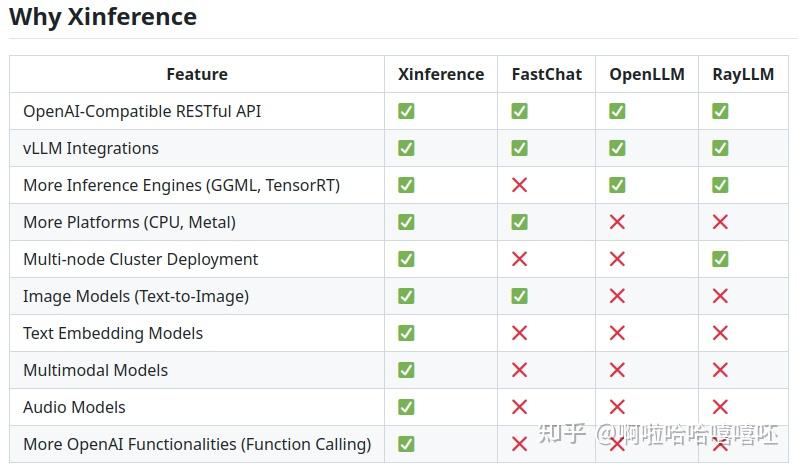Click FastChat red cross for Inference Engines row
The height and width of the screenshot is (467, 798).
click(x=519, y=185)
